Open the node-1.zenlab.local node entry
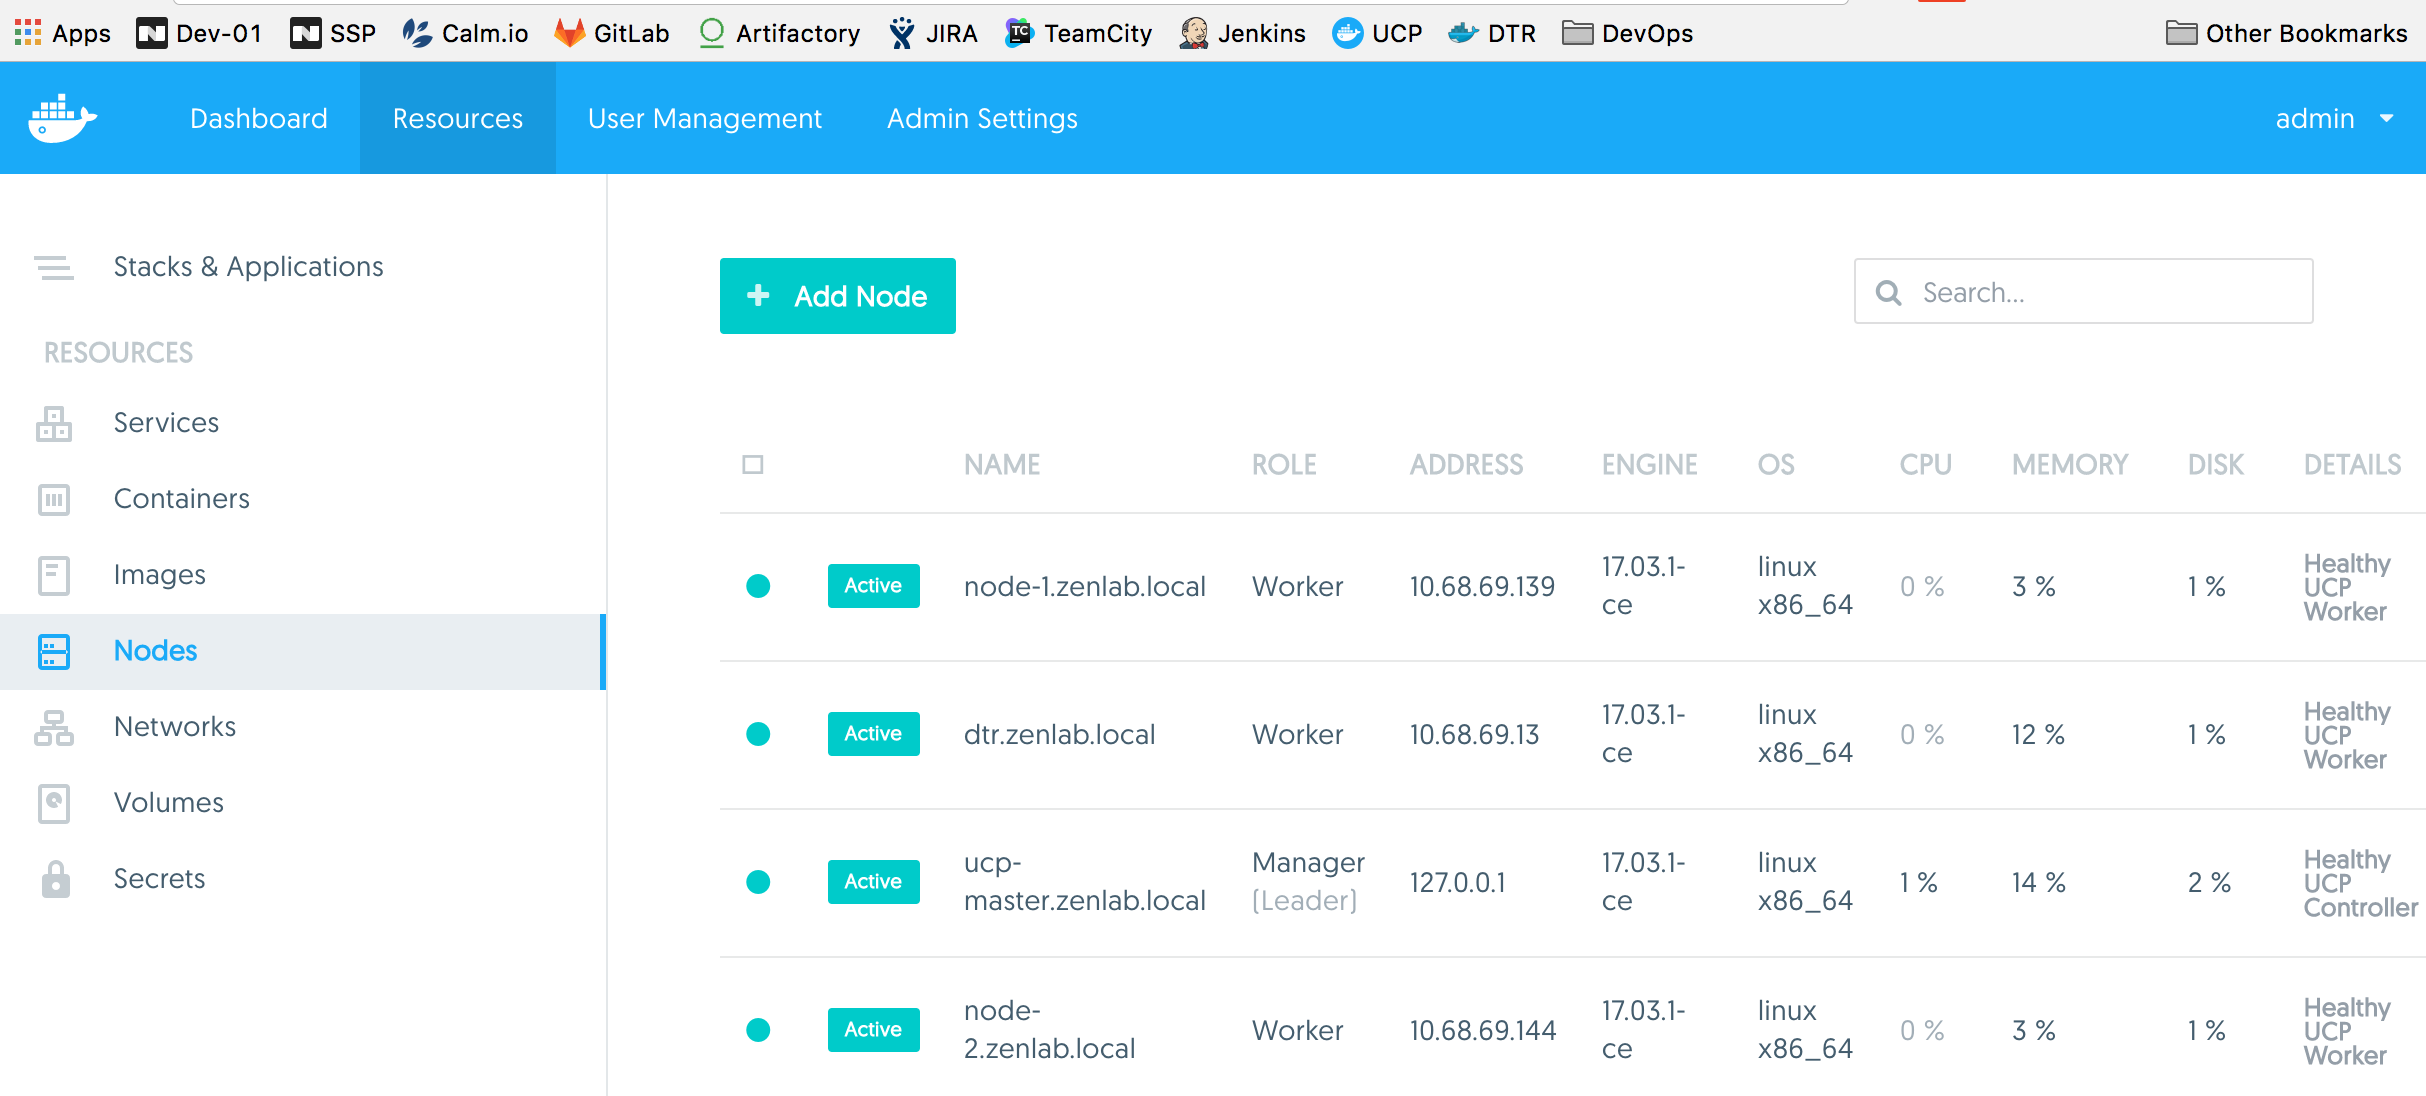This screenshot has height=1096, width=2426. 1084,587
